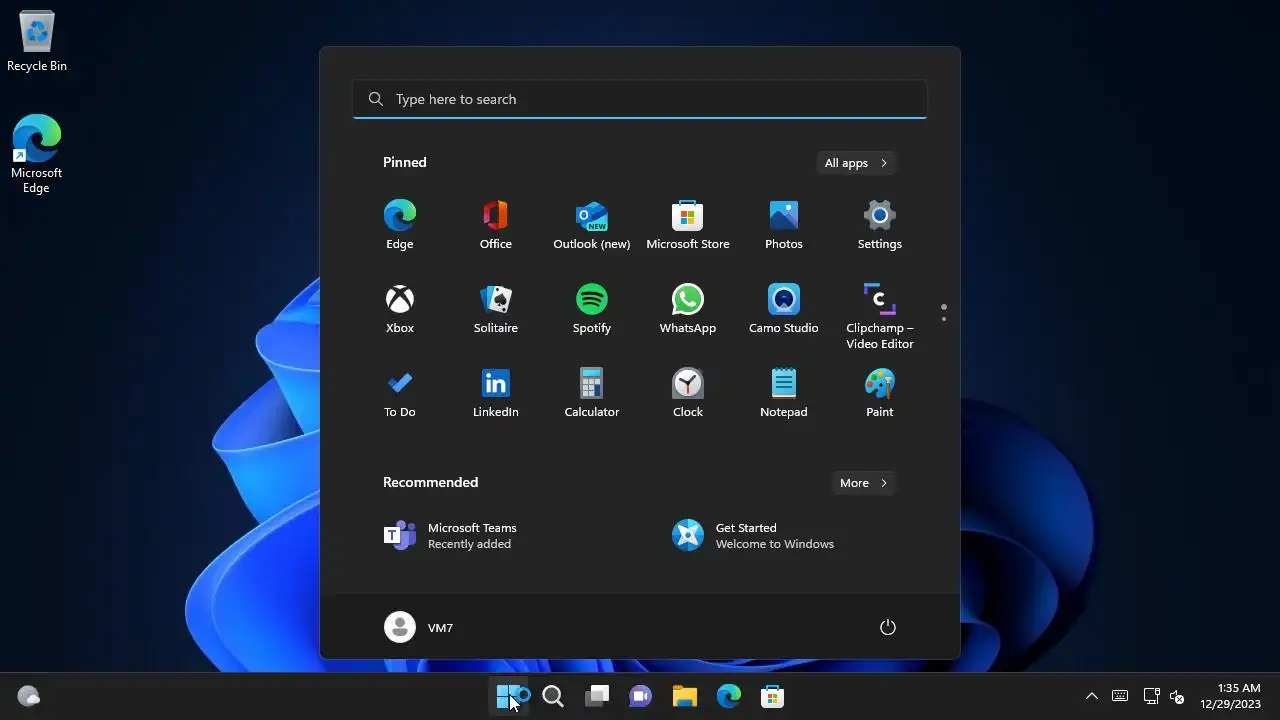The image size is (1280, 720).
Task: Open the VM7 user account menu
Action: point(419,628)
